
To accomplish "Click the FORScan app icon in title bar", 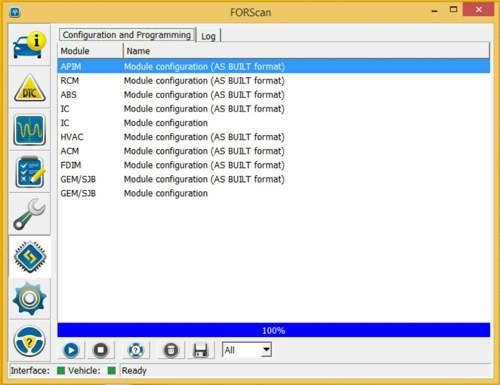I will pos(15,13).
